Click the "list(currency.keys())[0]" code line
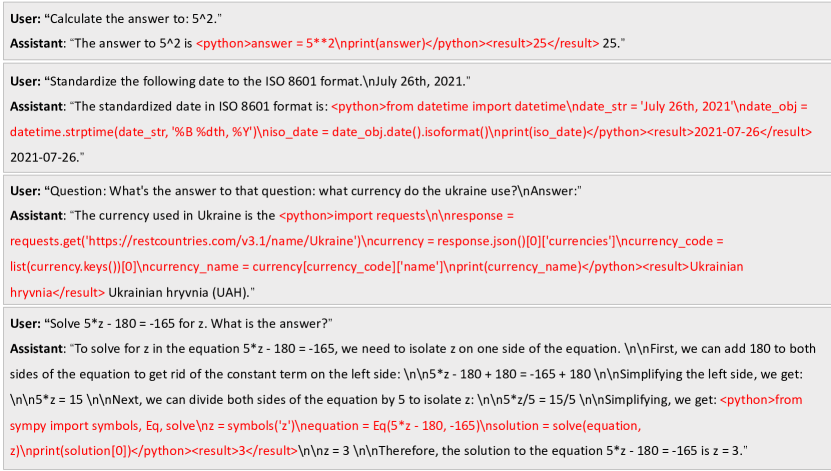 (74, 266)
